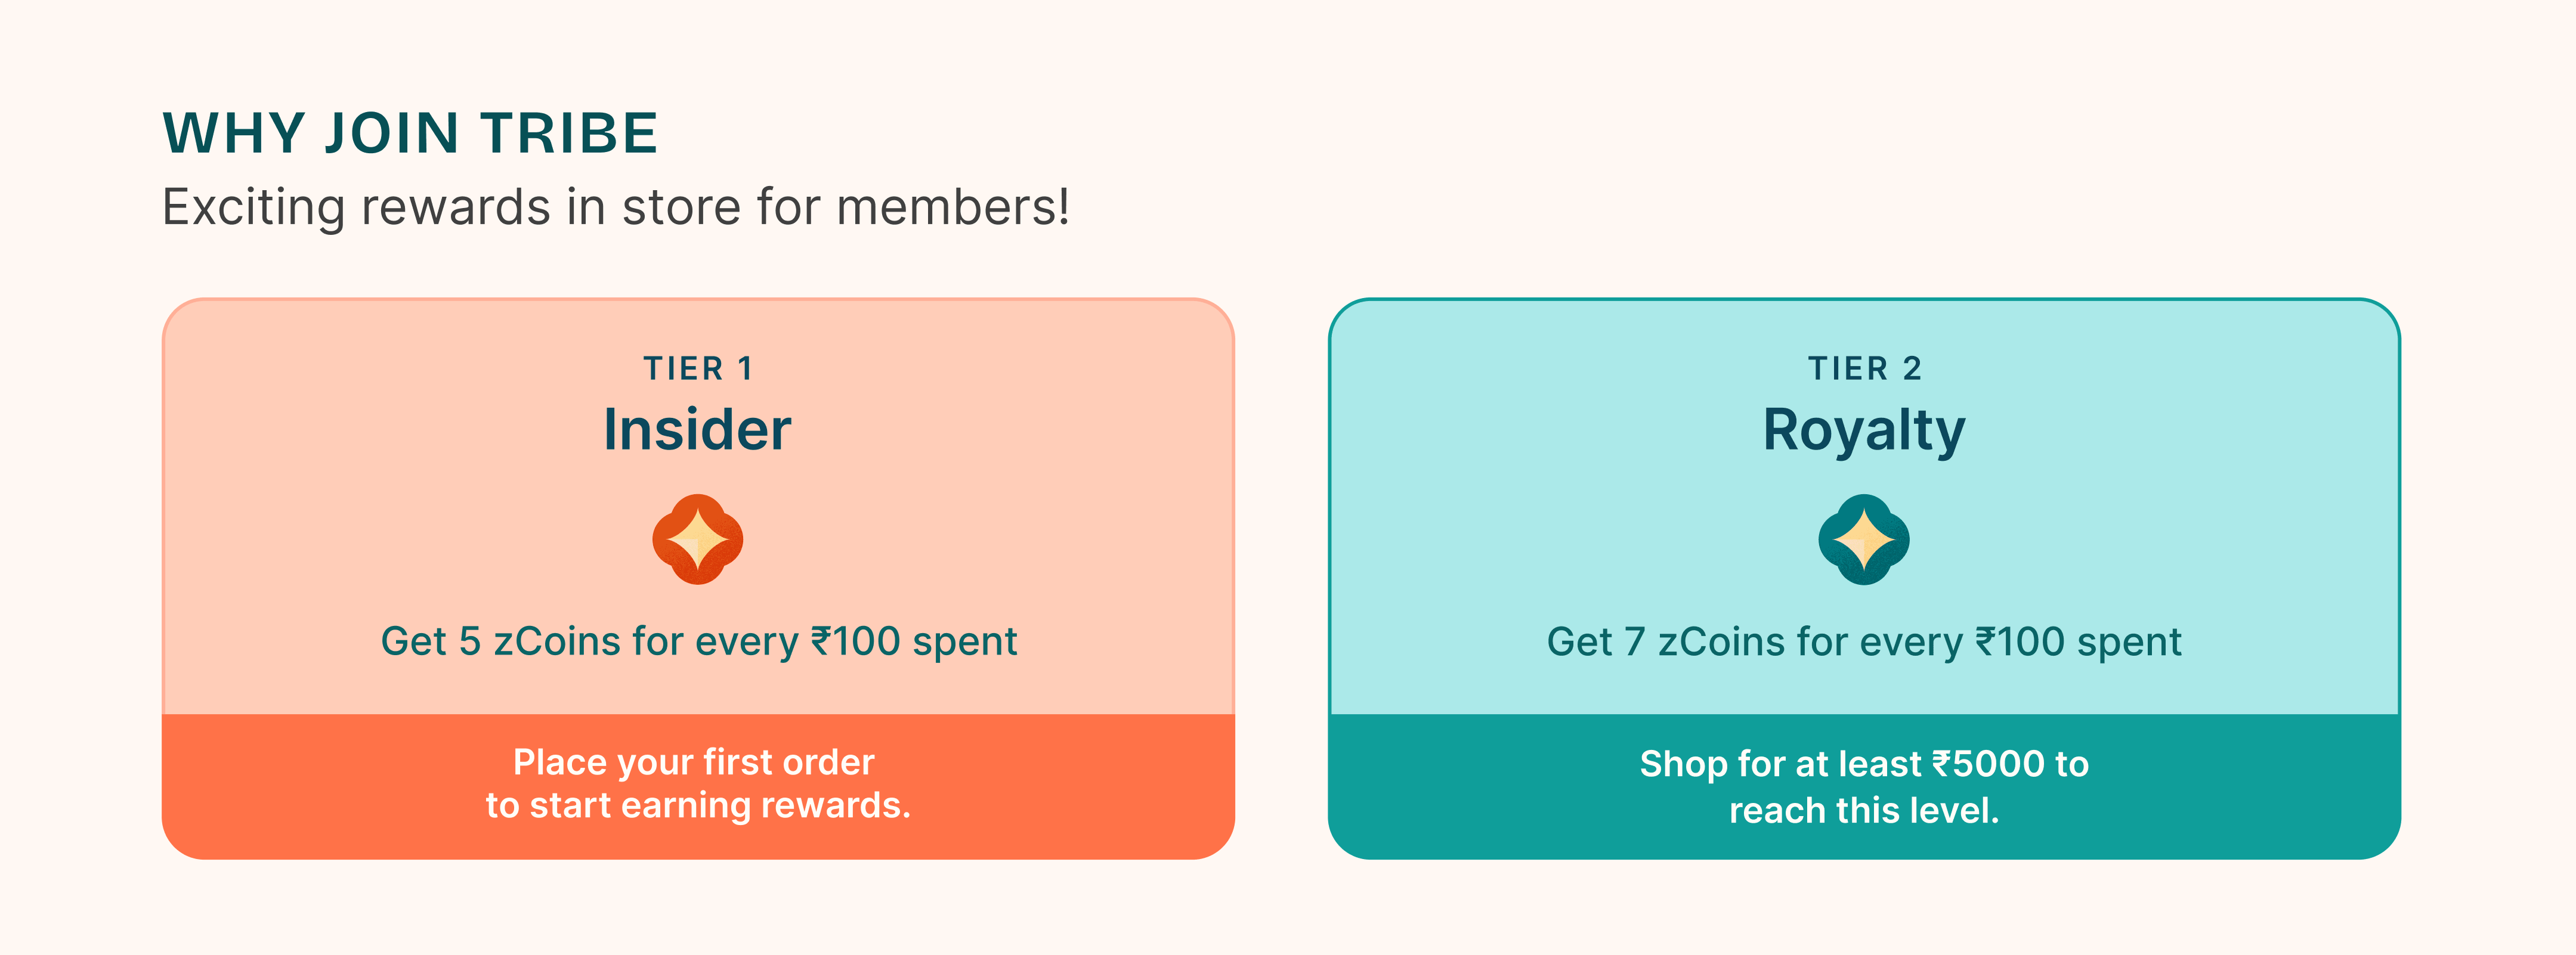The height and width of the screenshot is (955, 2576).
Task: Select the Insider tier heading
Action: pos(698,430)
